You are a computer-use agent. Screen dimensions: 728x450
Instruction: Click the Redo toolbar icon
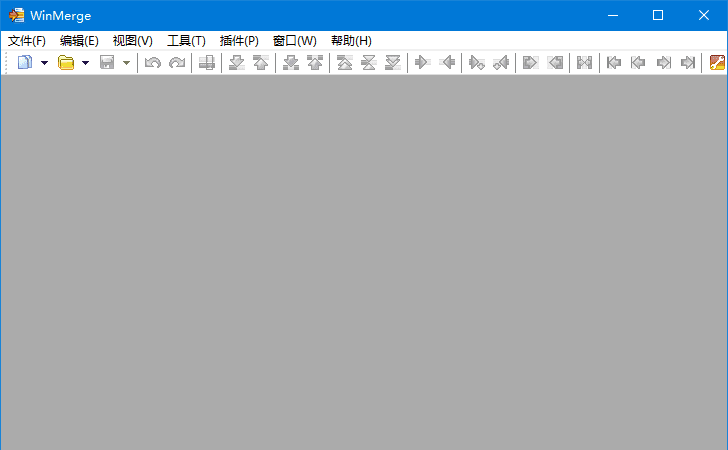[x=177, y=62]
